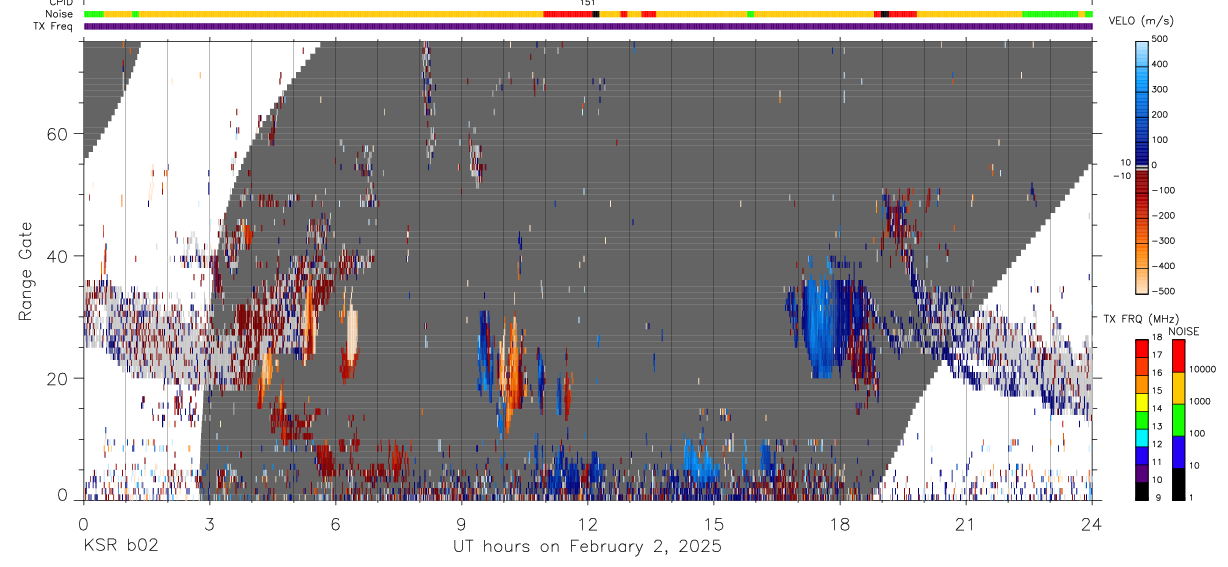Click the 1000 label on NOISE scale
Viewport: 1228px width, 567px height.
click(1202, 401)
